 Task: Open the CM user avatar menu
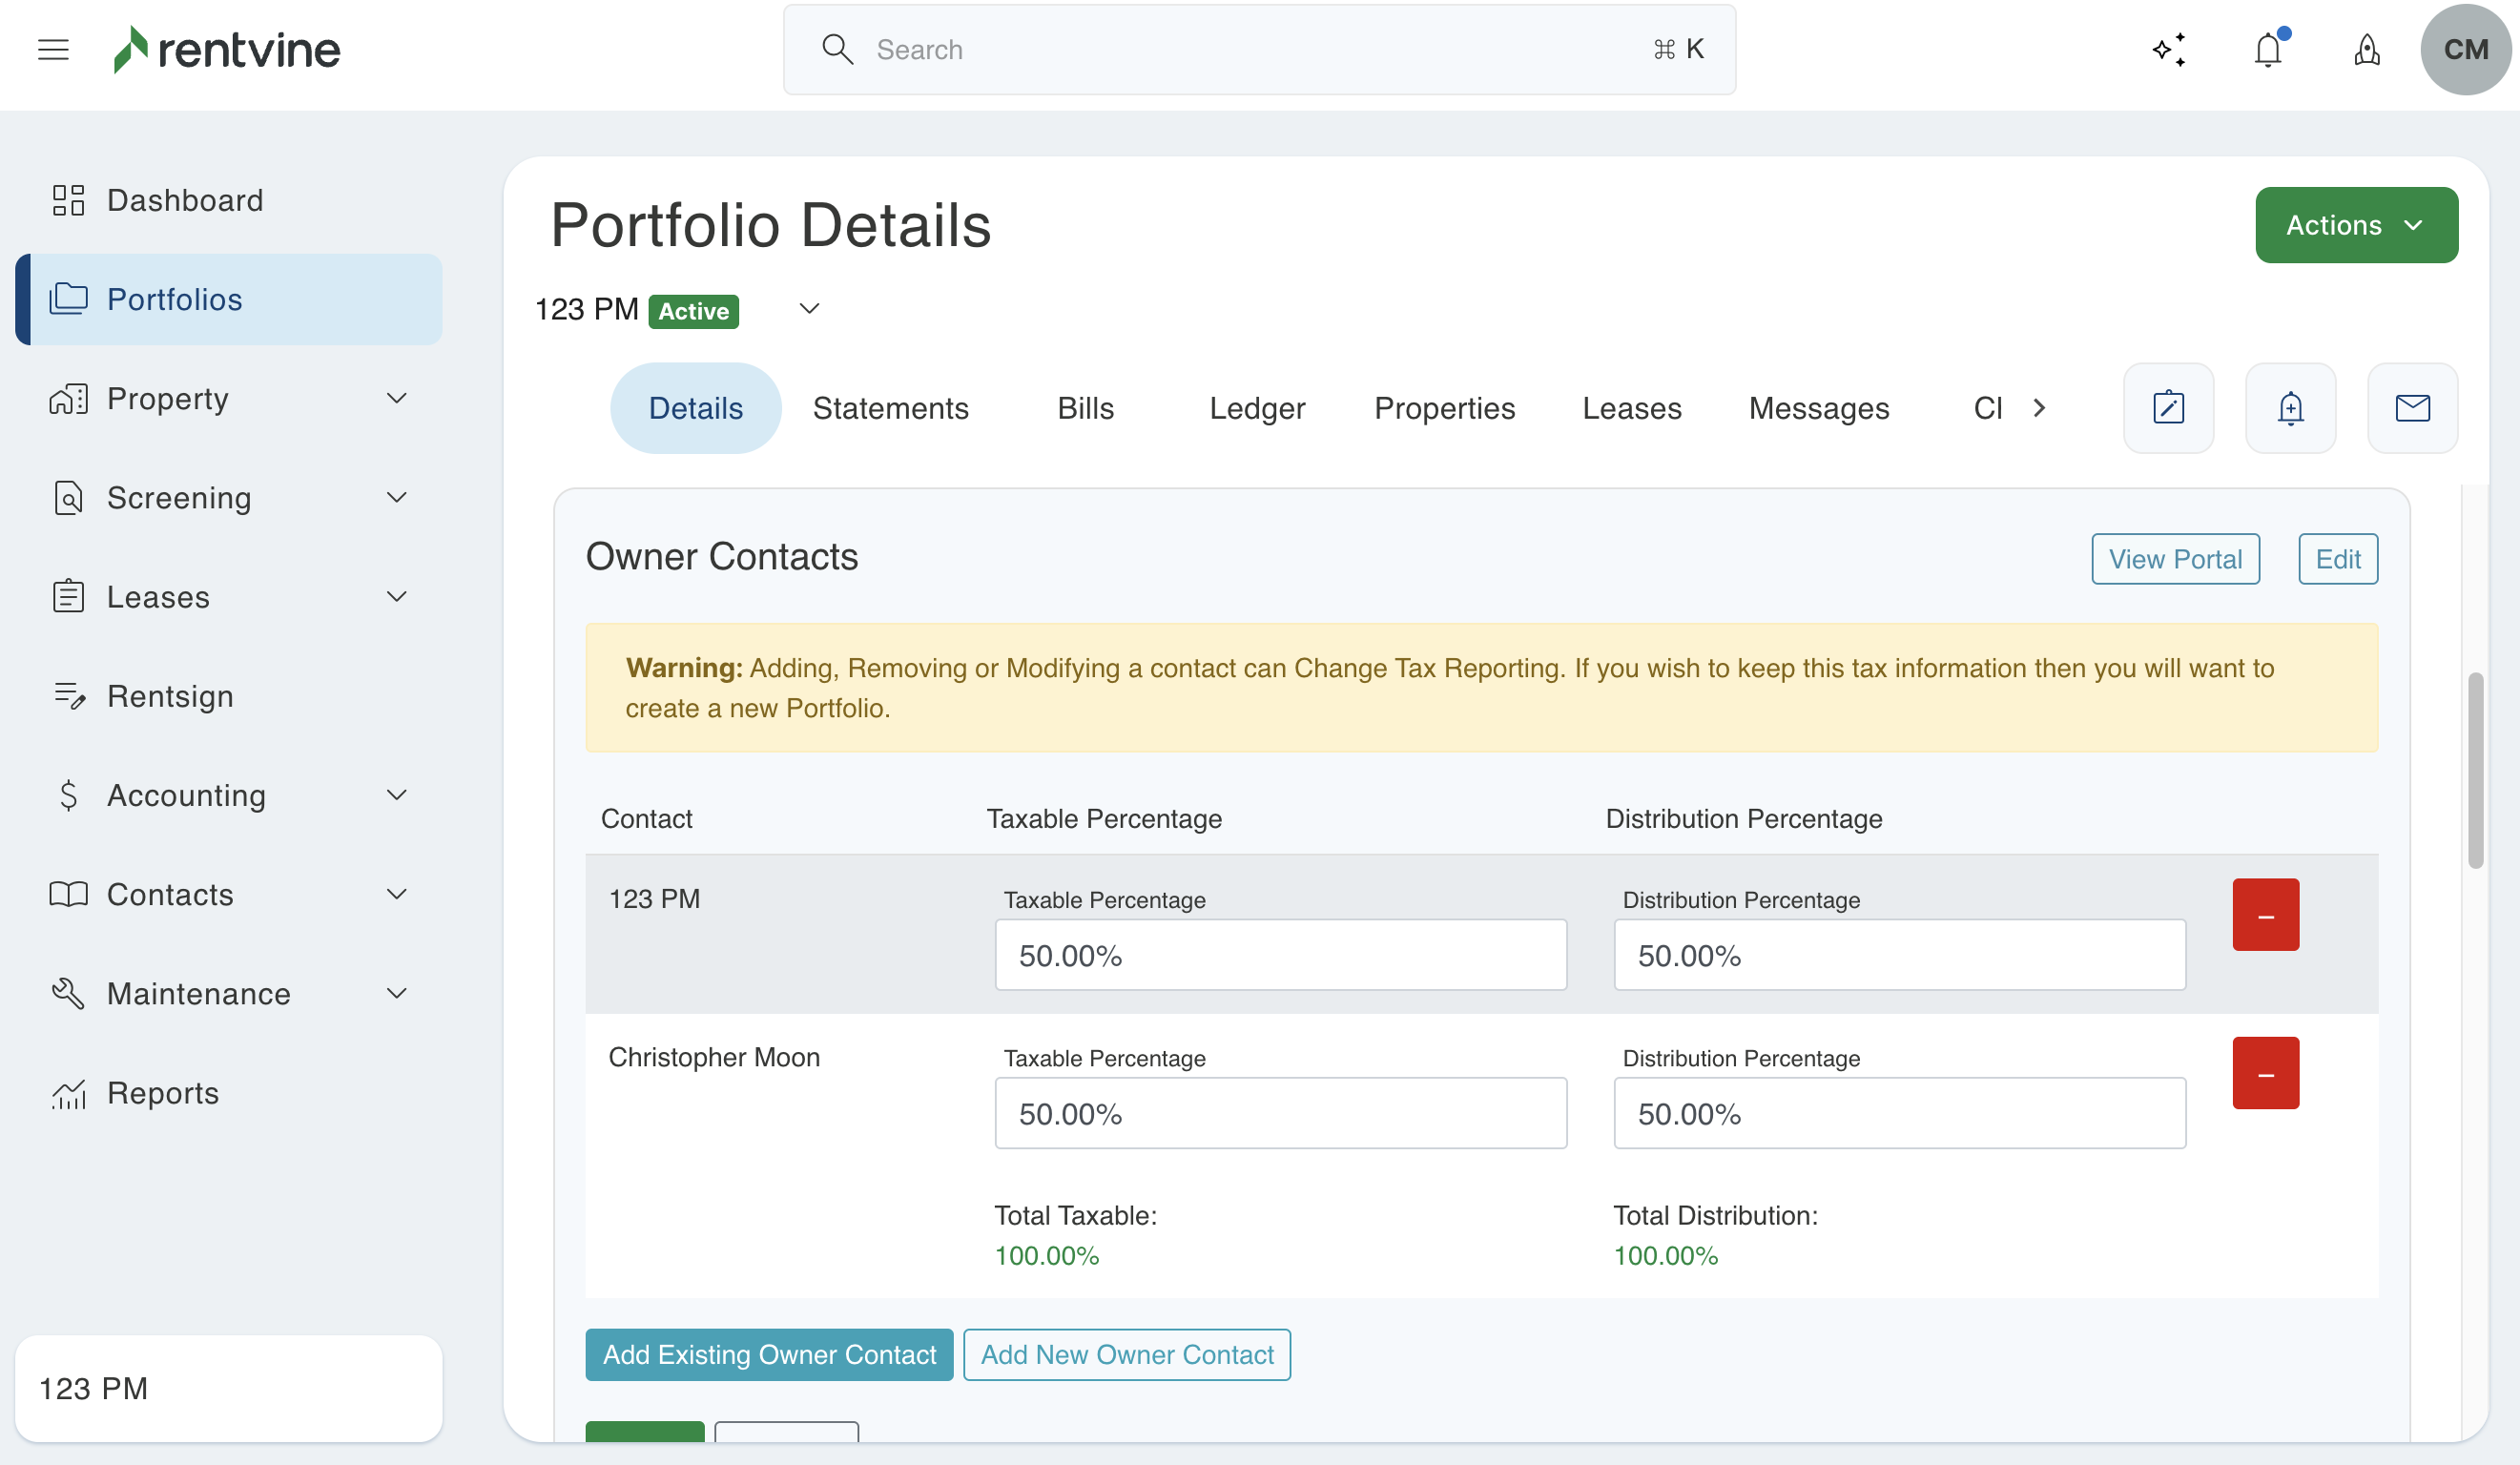[2464, 49]
